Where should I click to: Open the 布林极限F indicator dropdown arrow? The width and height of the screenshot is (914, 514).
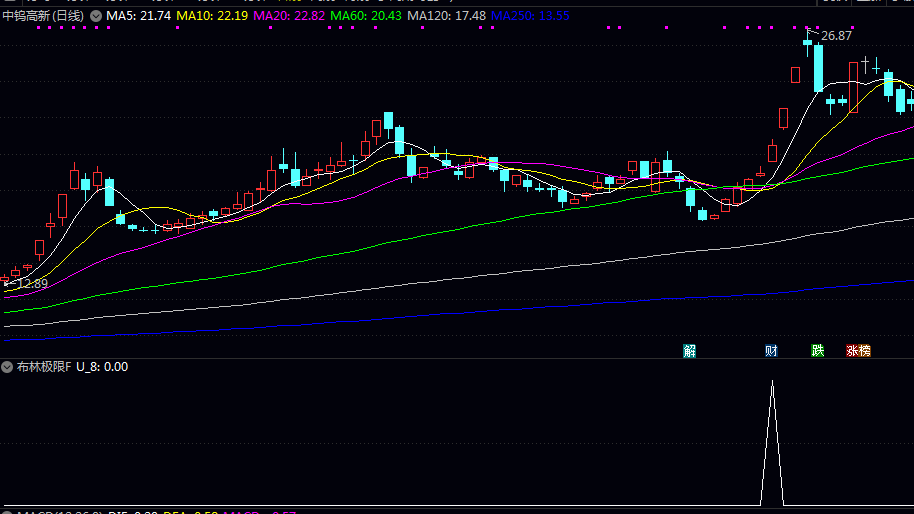(7, 367)
